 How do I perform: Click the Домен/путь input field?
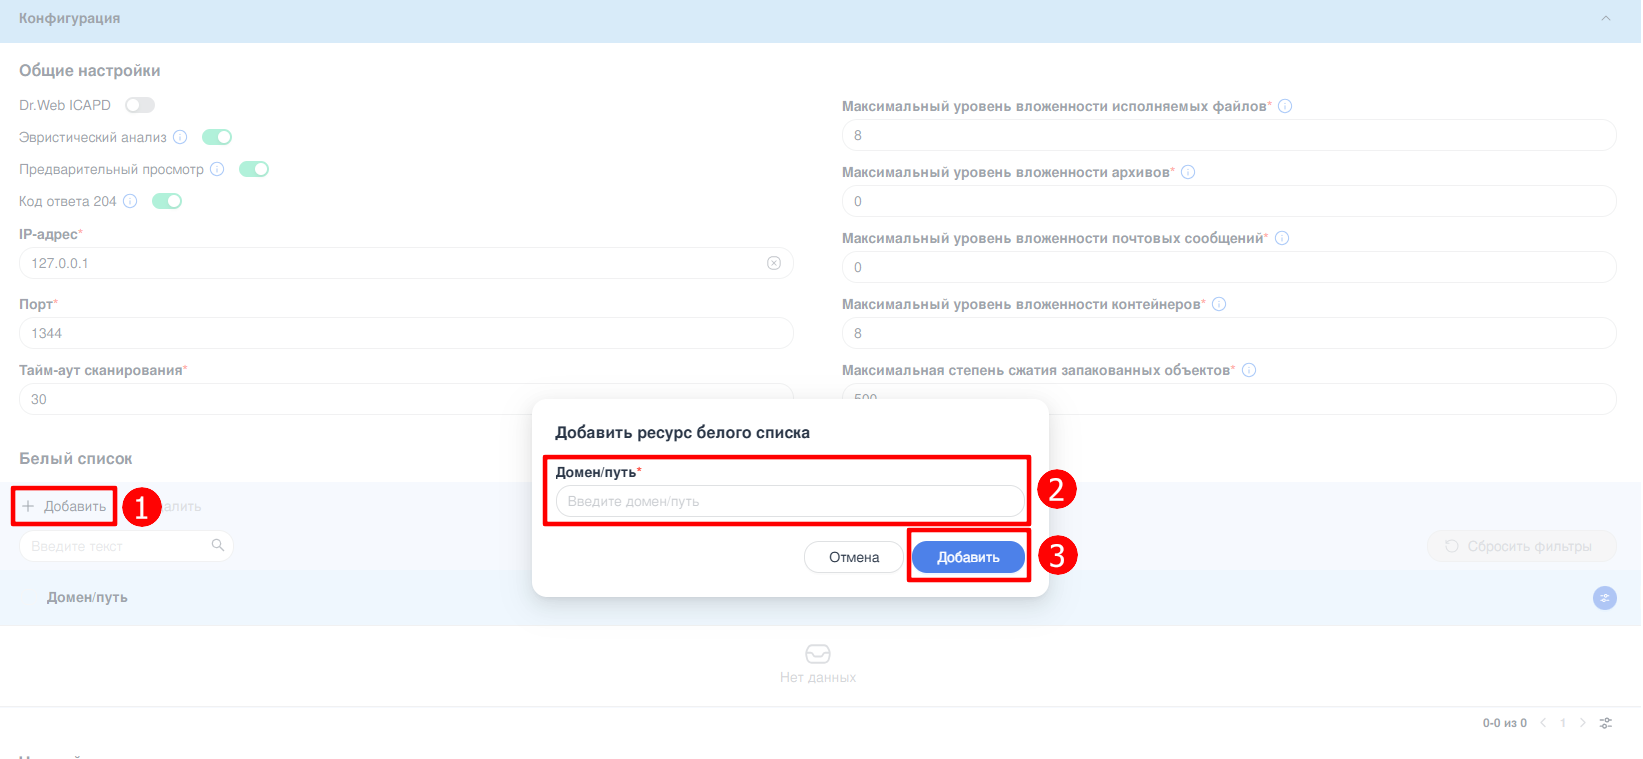click(x=789, y=501)
